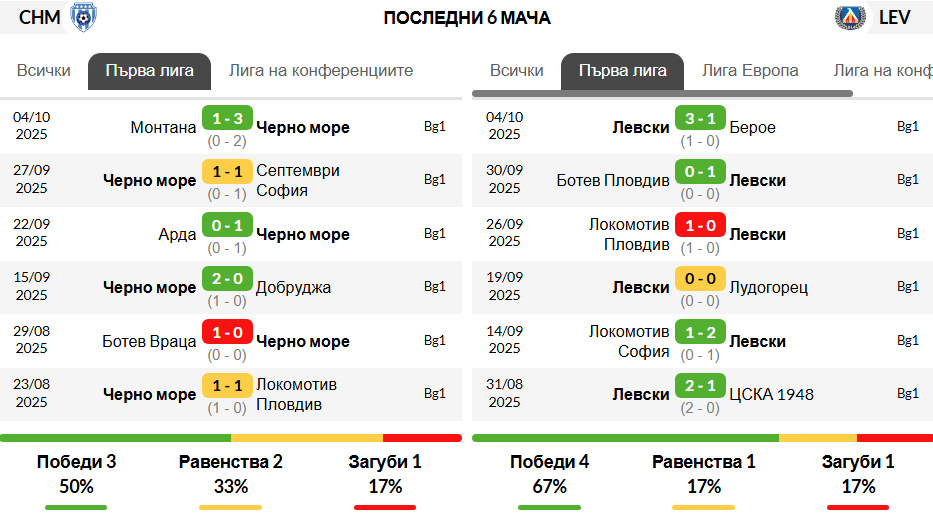Click the Левски Загуби 1 17% statistic

pos(858,474)
